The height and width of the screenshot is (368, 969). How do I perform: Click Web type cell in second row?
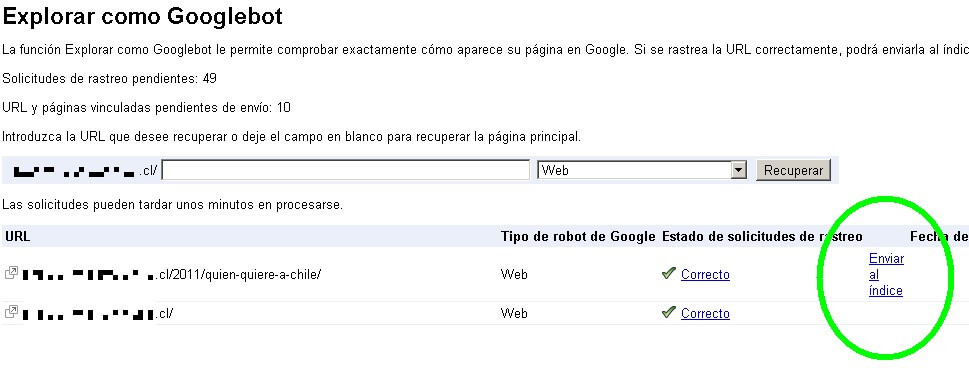(x=514, y=314)
